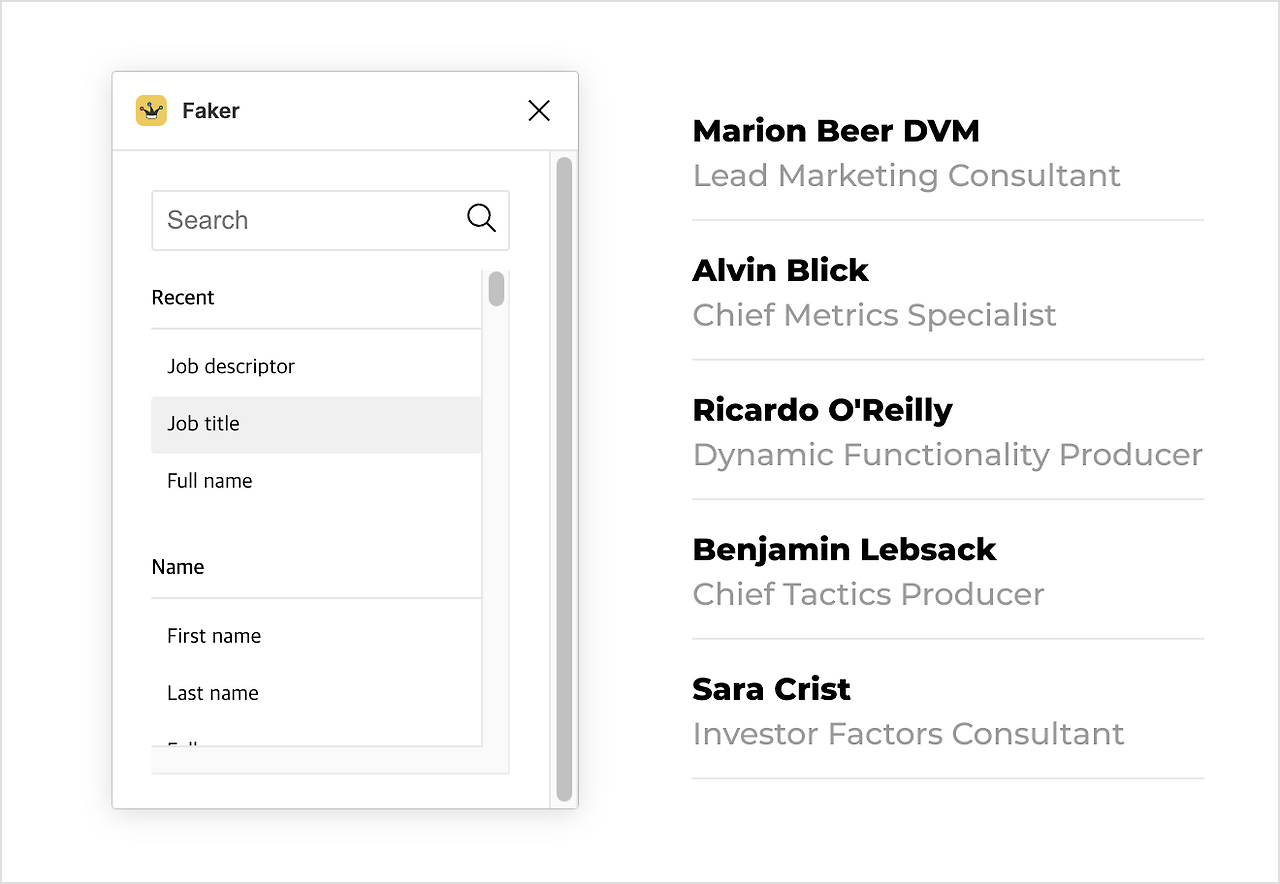The image size is (1280, 884).
Task: Click the Name category header
Action: coord(178,567)
